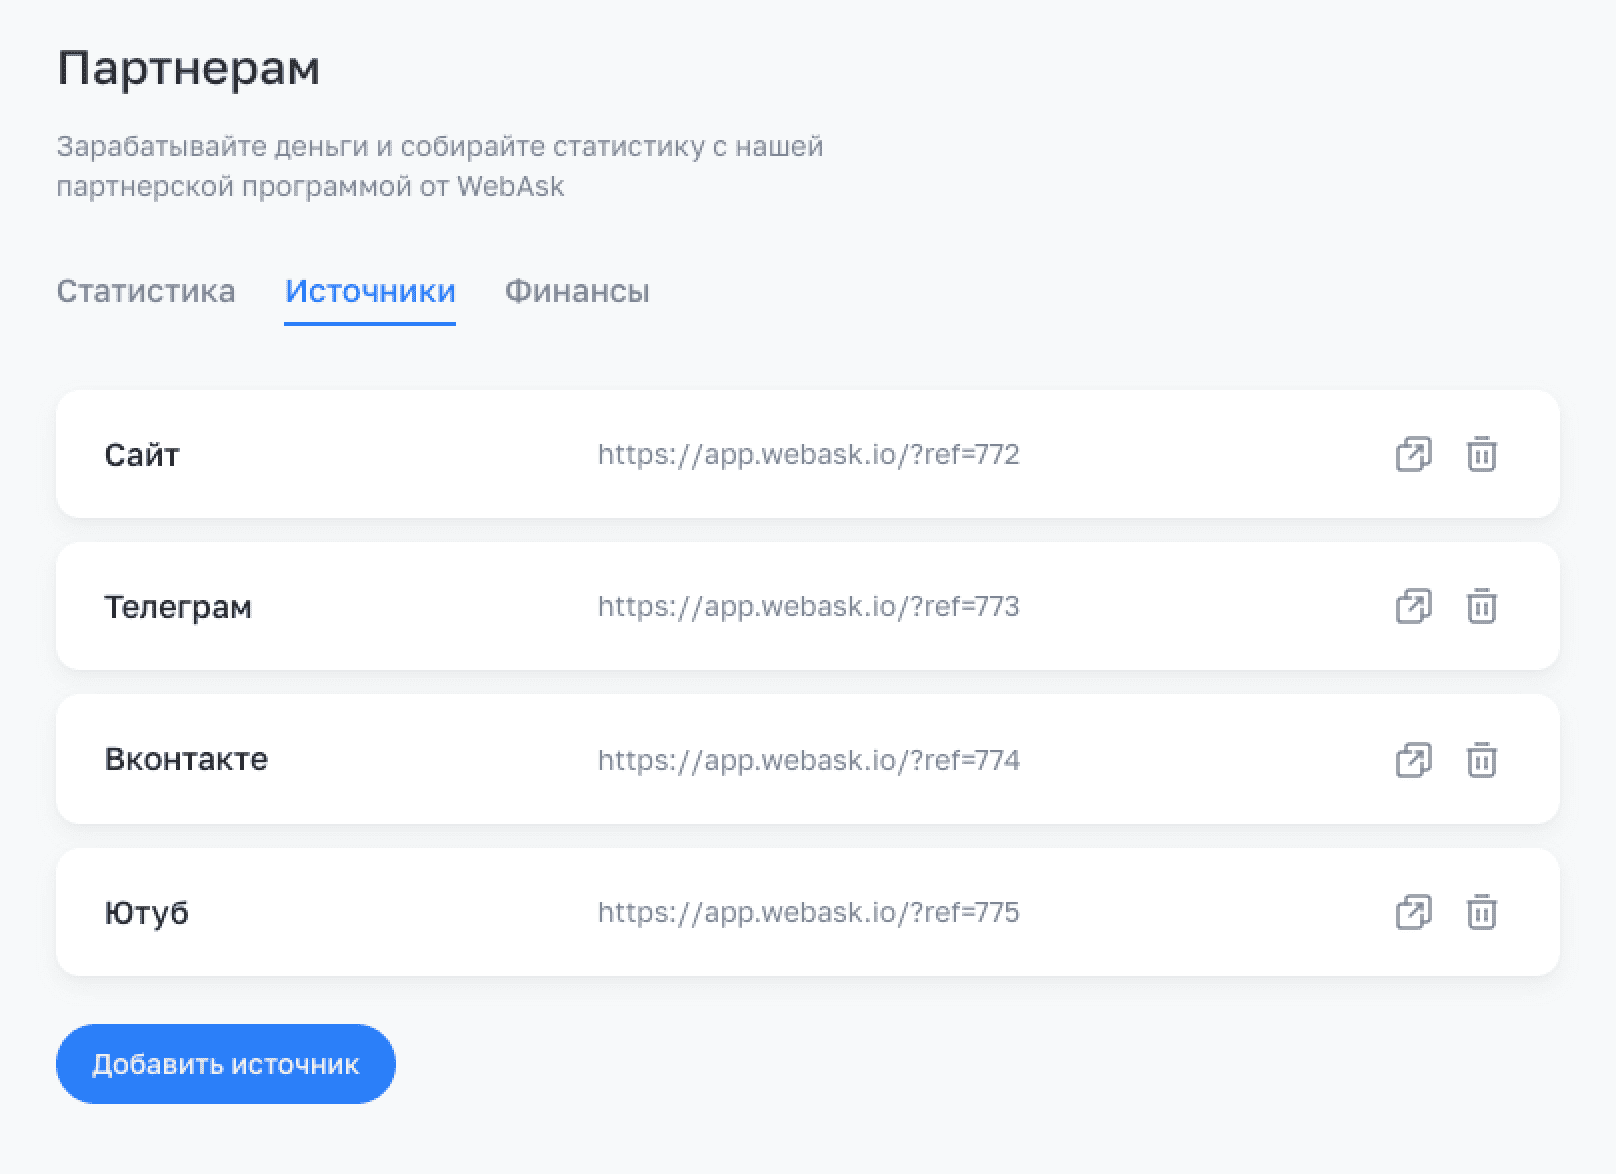Screen dimensions: 1616x1174
Task: Click the ref=773 link URL
Action: 808,606
